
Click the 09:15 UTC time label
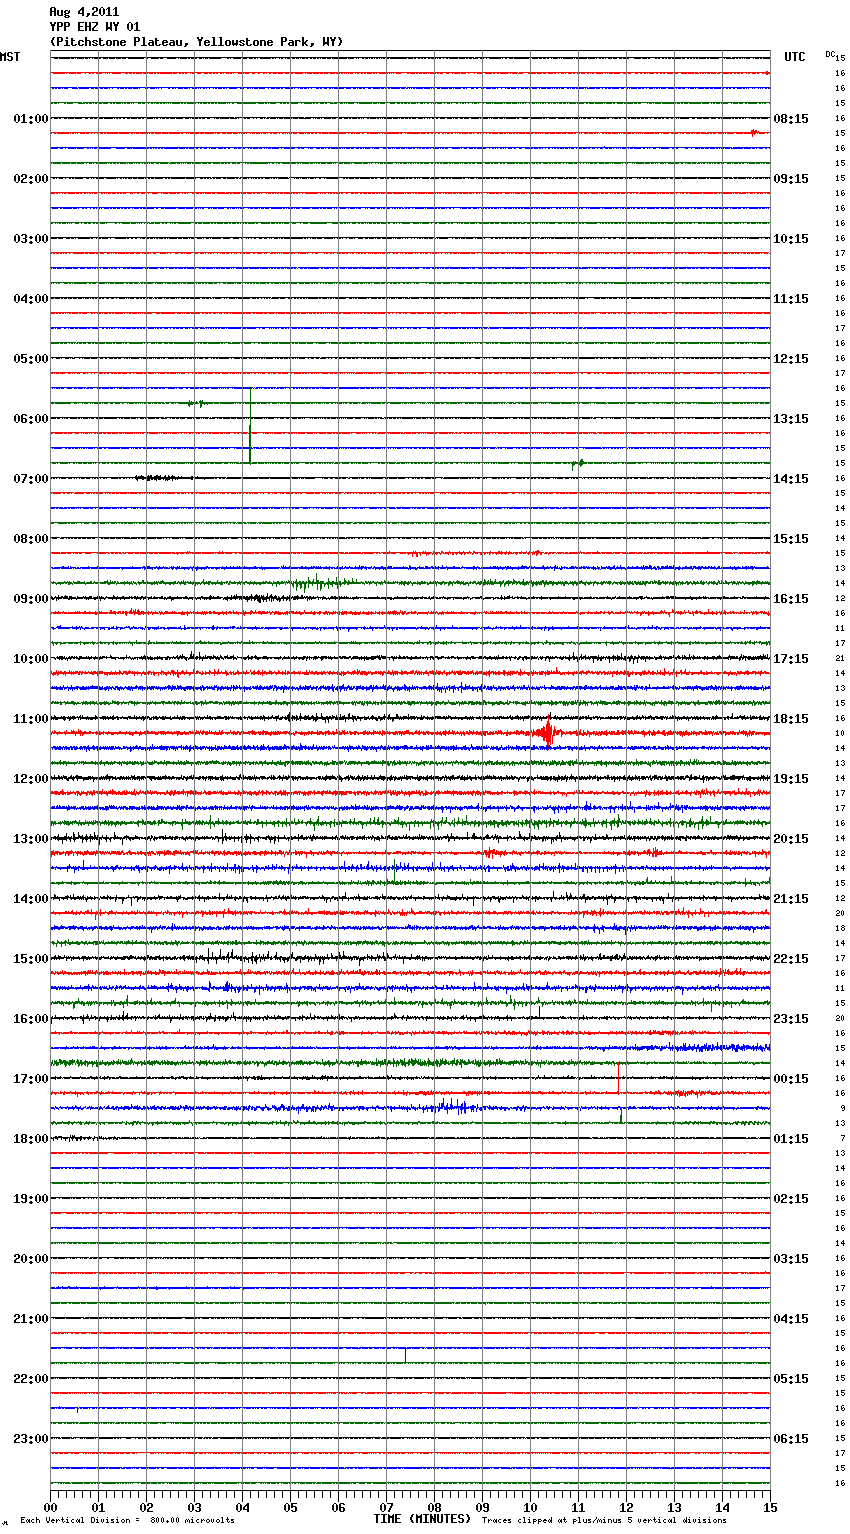(x=791, y=179)
